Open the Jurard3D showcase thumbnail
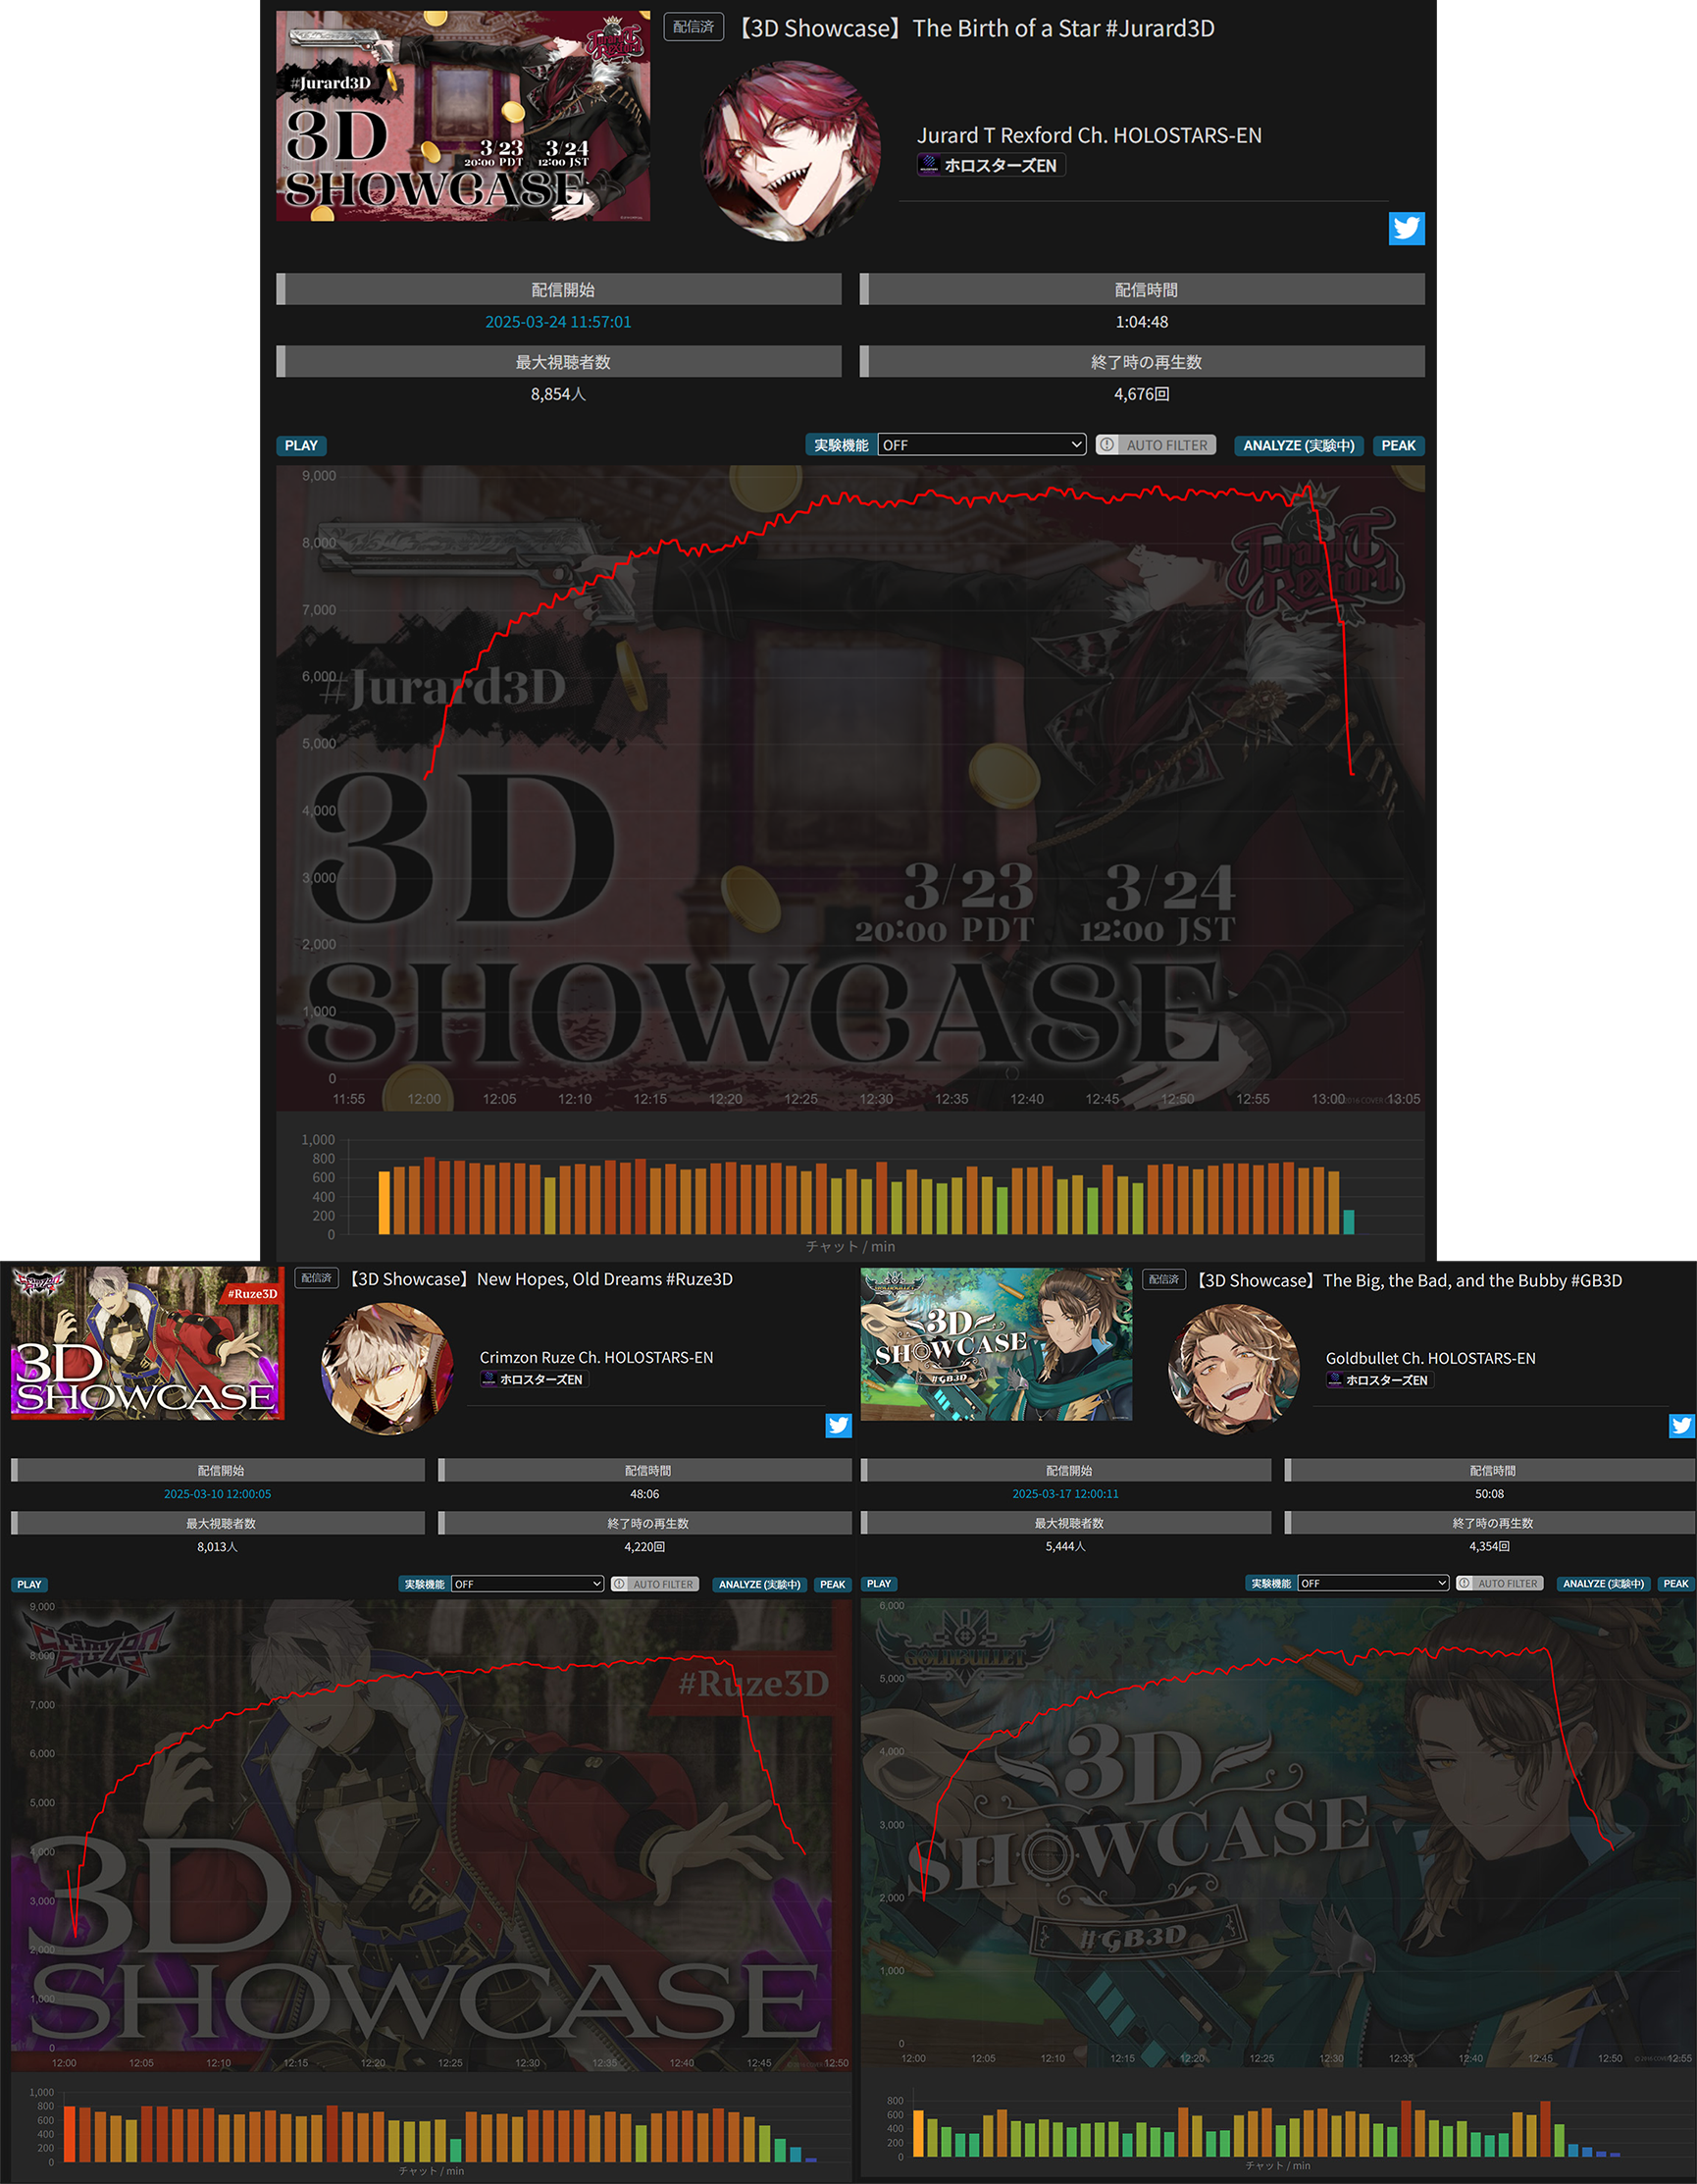This screenshot has width=1697, height=2184. [463, 116]
